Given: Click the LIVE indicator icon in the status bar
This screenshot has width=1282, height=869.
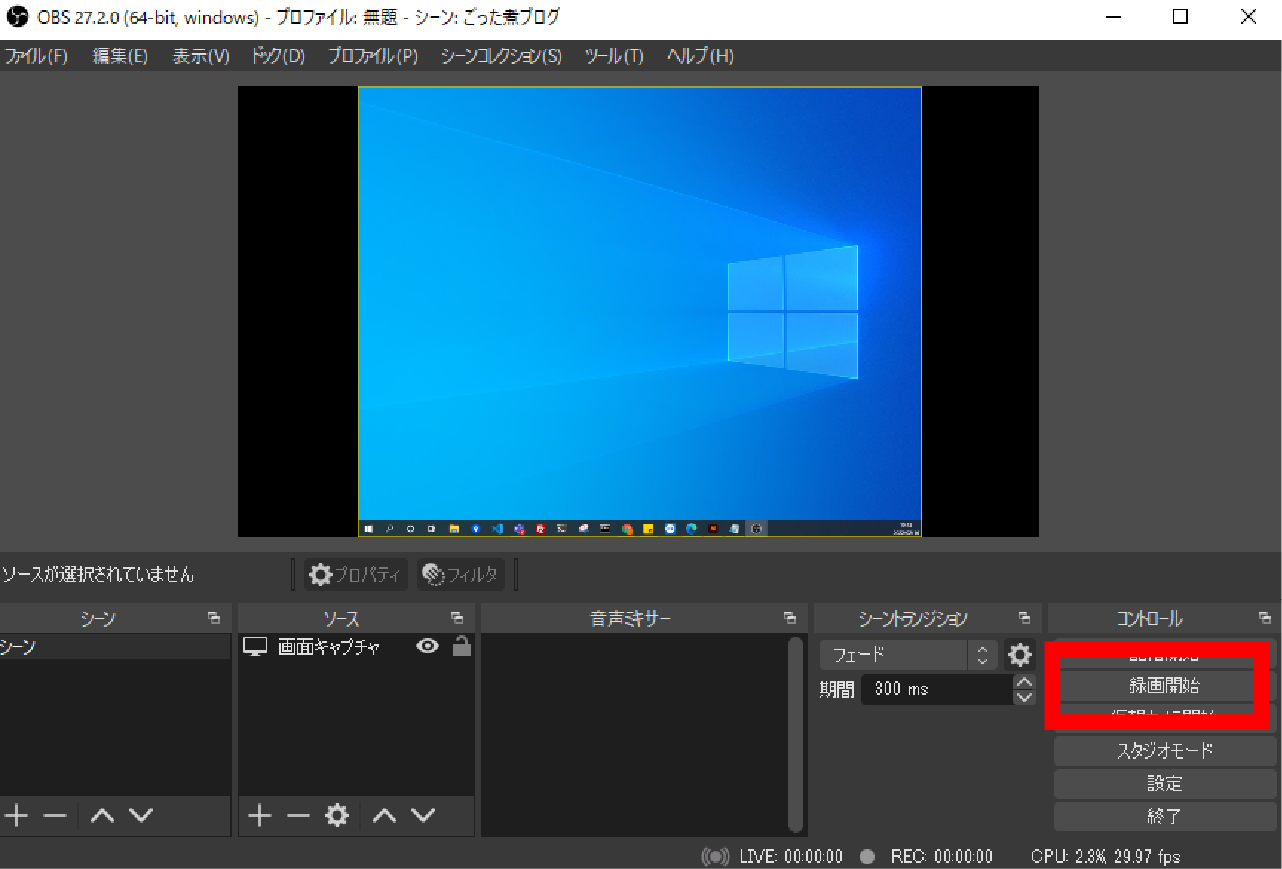Looking at the screenshot, I should click(714, 856).
